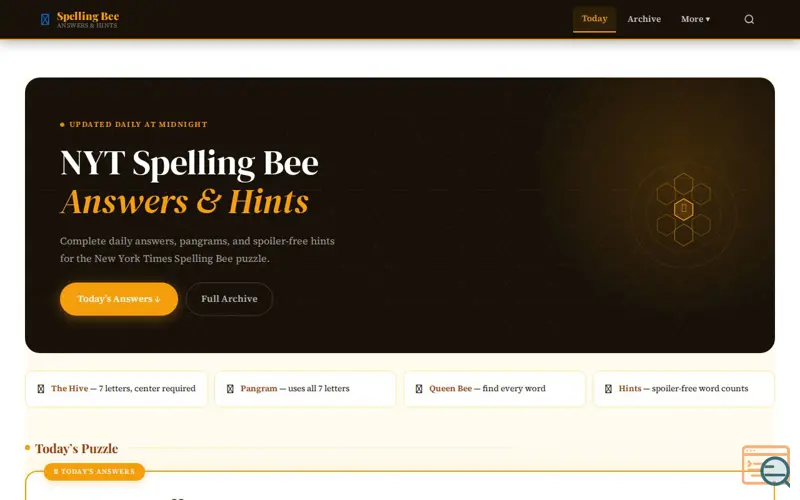Open the Full Archive button
The width and height of the screenshot is (800, 500).
pyautogui.click(x=229, y=299)
